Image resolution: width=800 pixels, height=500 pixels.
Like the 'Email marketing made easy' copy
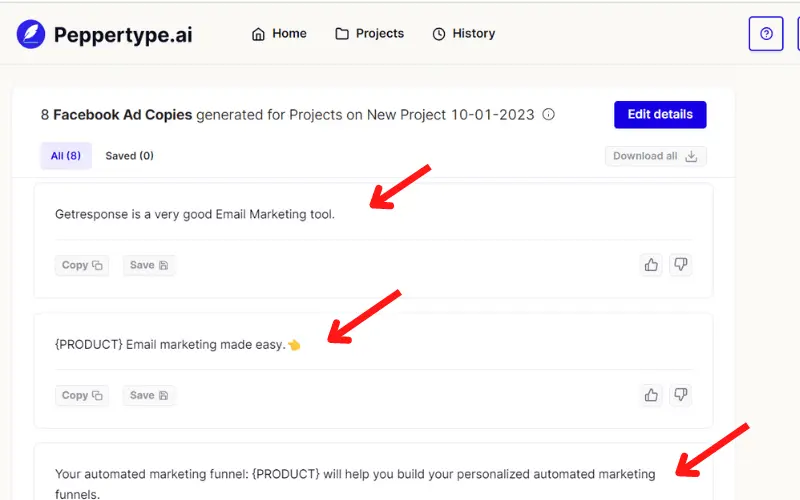coord(651,395)
